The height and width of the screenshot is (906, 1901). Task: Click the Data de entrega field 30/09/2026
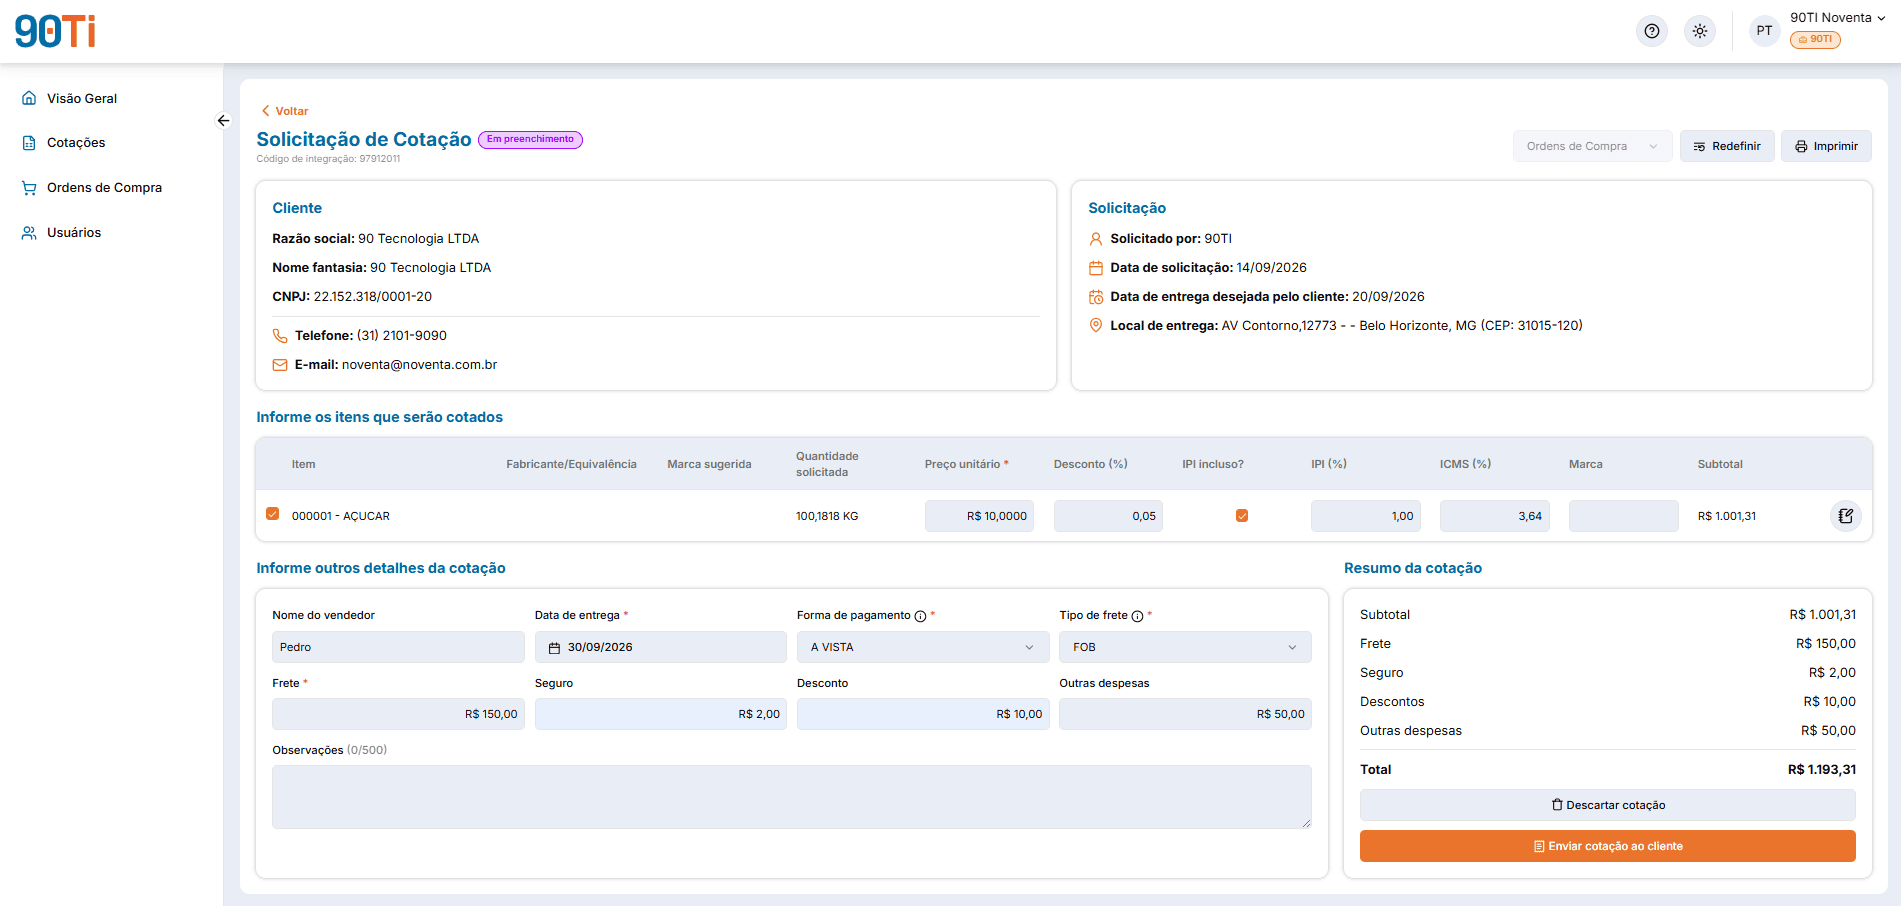click(x=660, y=647)
